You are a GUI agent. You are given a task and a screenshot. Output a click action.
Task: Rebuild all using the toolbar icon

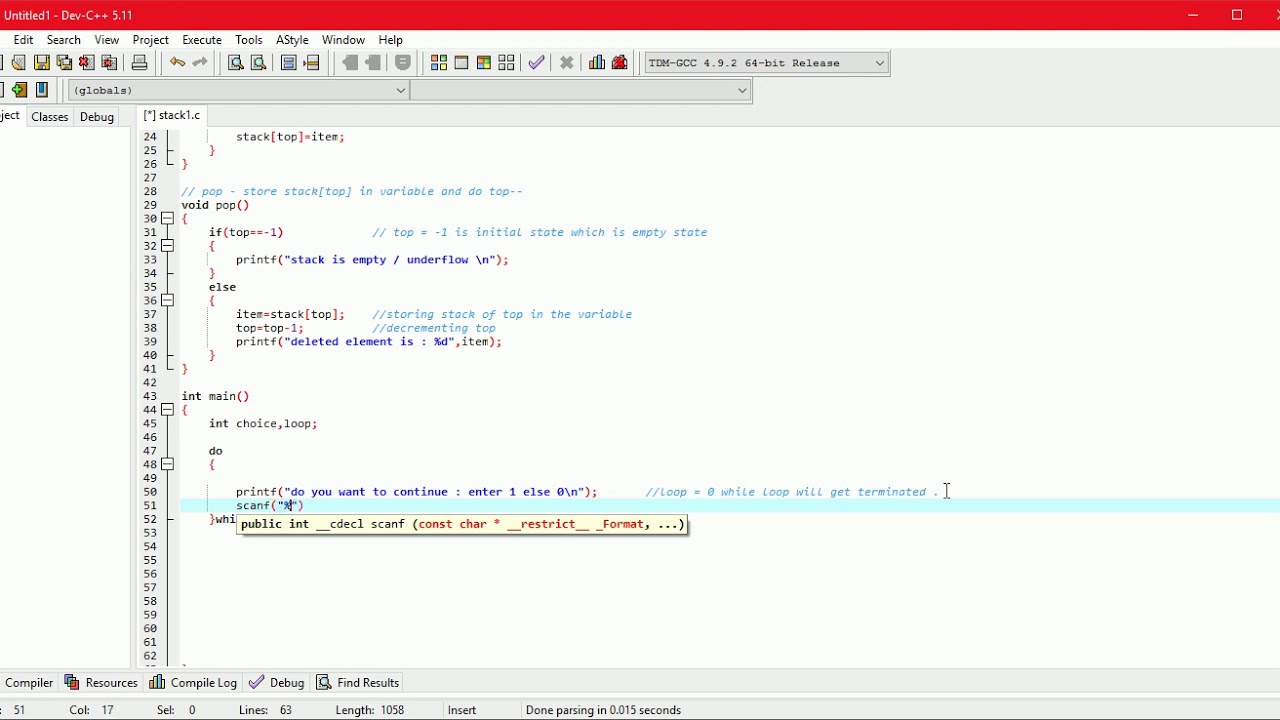click(x=507, y=63)
